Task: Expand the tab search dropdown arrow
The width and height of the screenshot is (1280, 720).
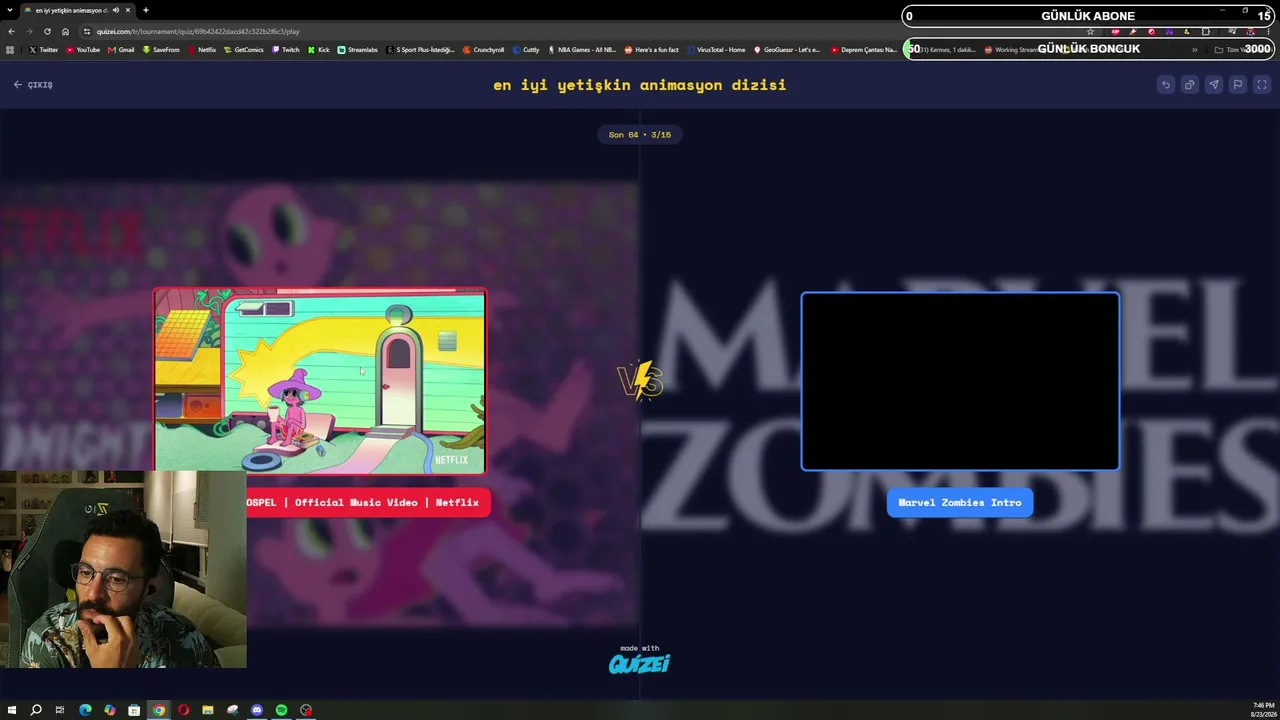Action: pos(10,10)
